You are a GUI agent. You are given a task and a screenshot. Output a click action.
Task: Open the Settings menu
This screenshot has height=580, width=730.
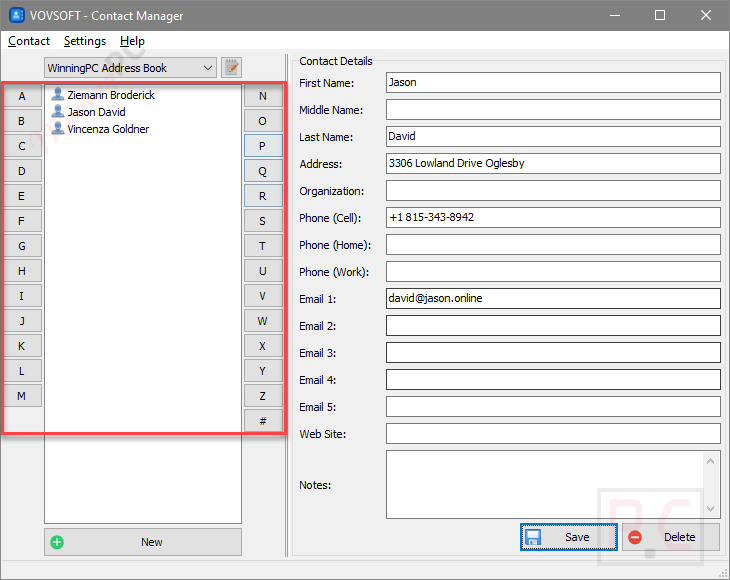click(x=85, y=41)
